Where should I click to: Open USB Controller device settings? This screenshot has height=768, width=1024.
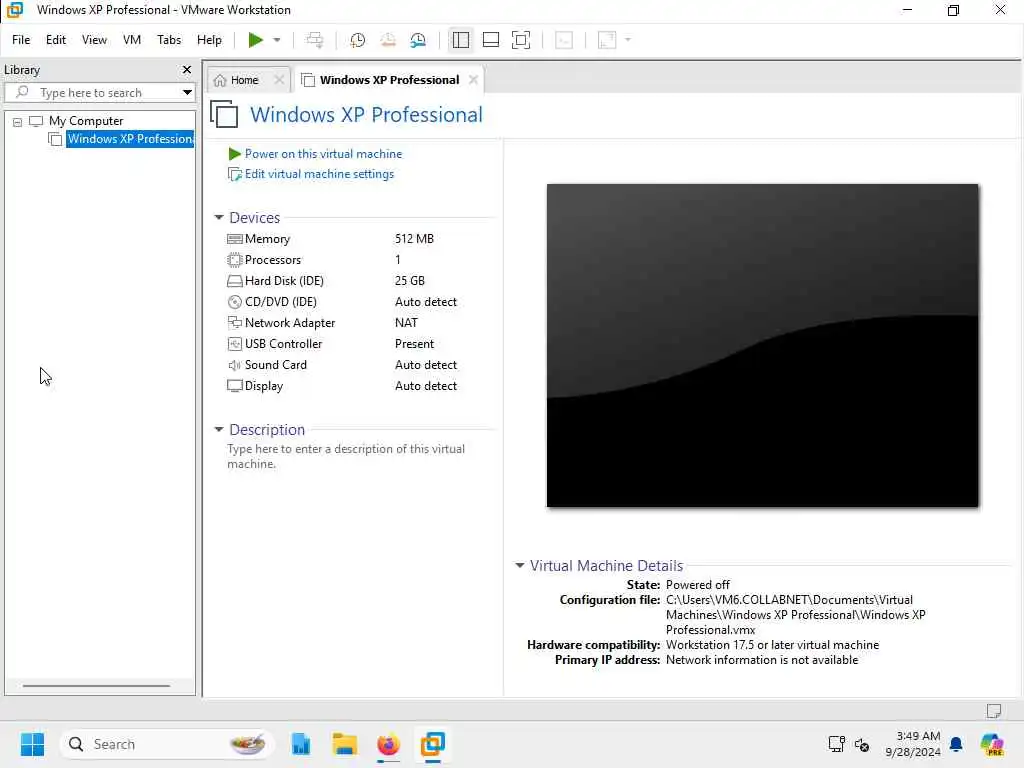point(283,344)
